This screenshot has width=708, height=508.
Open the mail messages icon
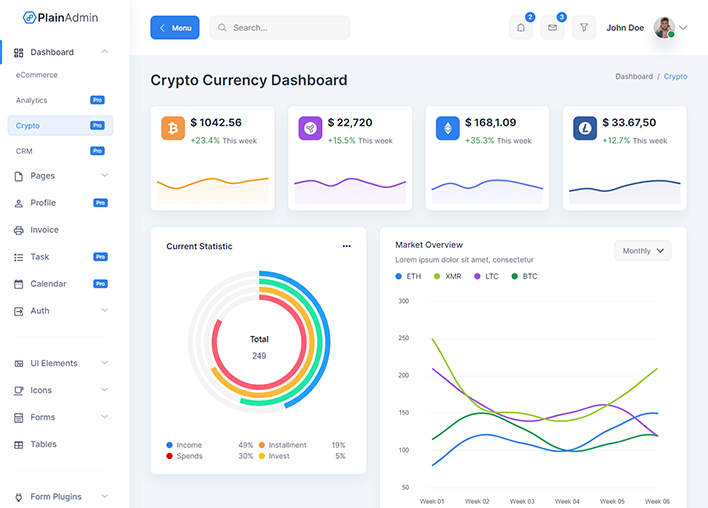click(552, 28)
